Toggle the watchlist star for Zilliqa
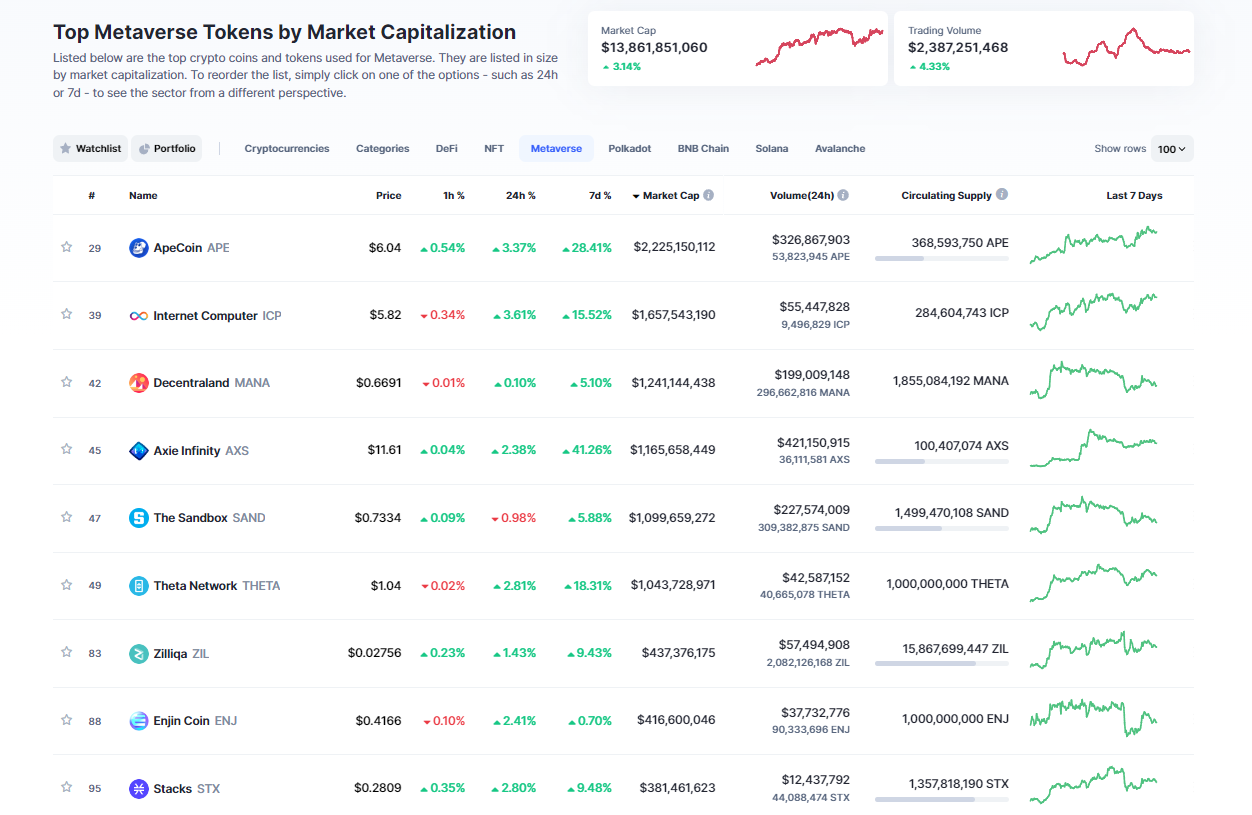 (67, 653)
